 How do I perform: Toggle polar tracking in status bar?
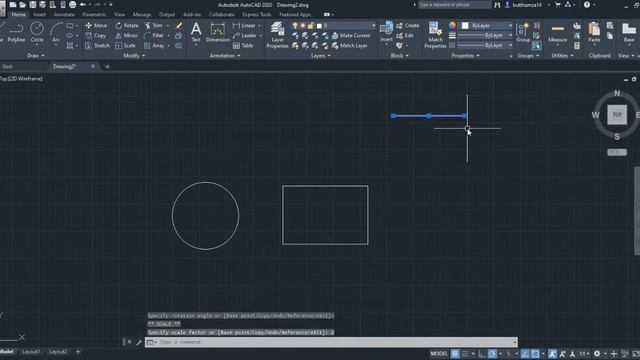pyautogui.click(x=492, y=353)
